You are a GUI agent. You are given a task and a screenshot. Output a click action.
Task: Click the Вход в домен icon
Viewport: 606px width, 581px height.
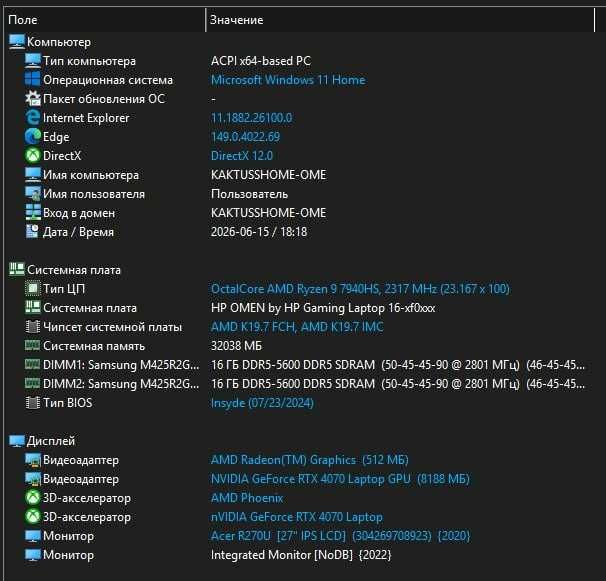pyautogui.click(x=33, y=212)
